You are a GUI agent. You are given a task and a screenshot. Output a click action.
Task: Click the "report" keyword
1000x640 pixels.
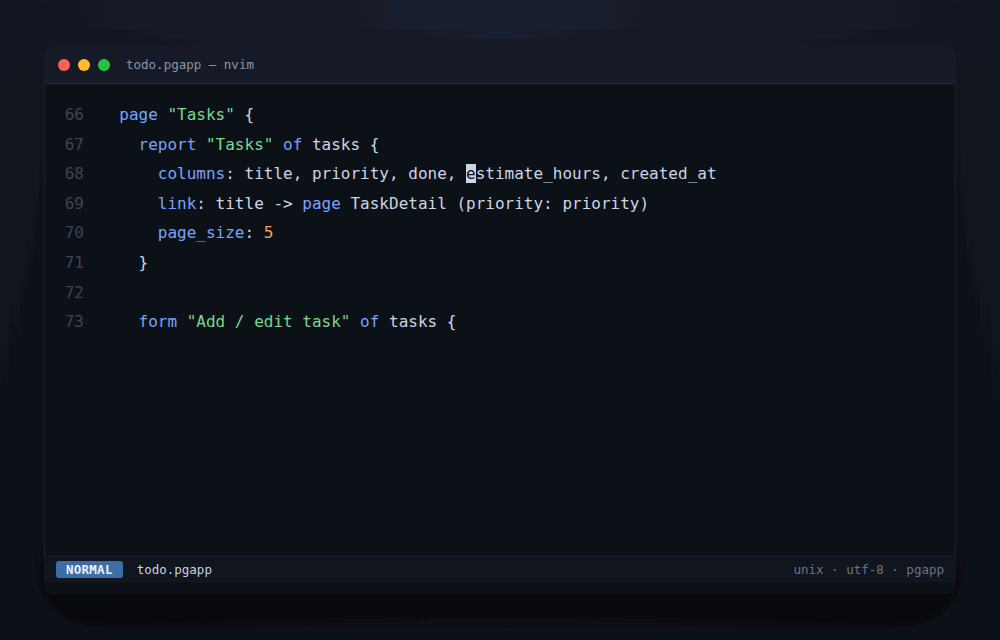coord(167,145)
